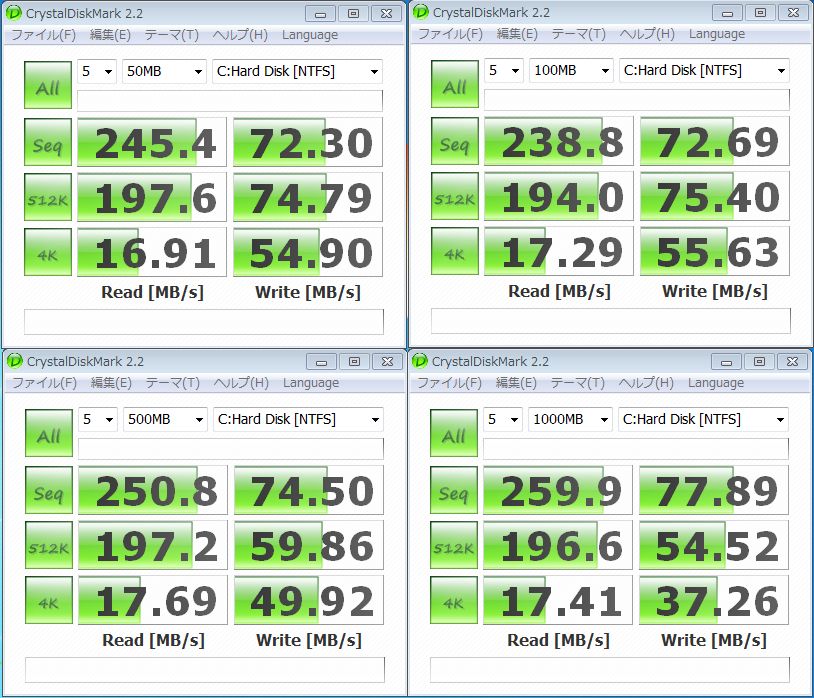
Task: Click 4K write result 55.63
Action: click(x=715, y=251)
